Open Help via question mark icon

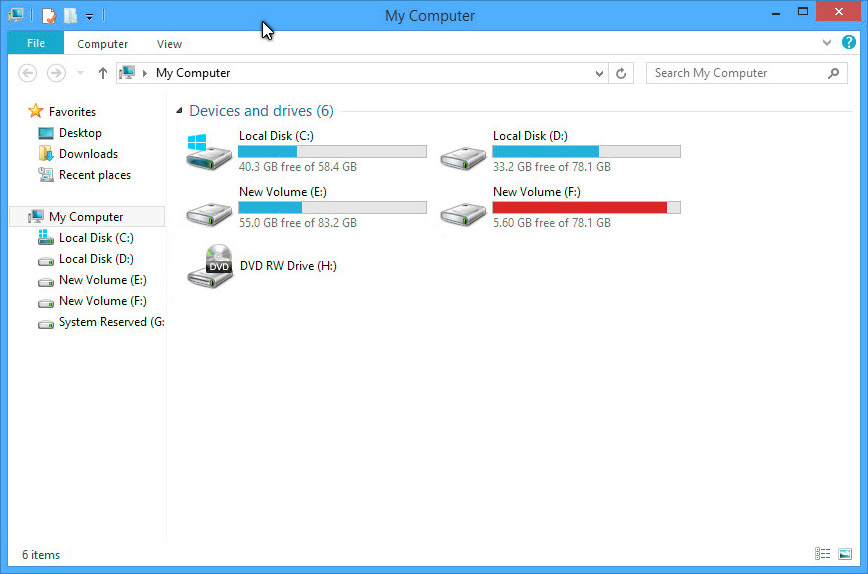point(849,42)
